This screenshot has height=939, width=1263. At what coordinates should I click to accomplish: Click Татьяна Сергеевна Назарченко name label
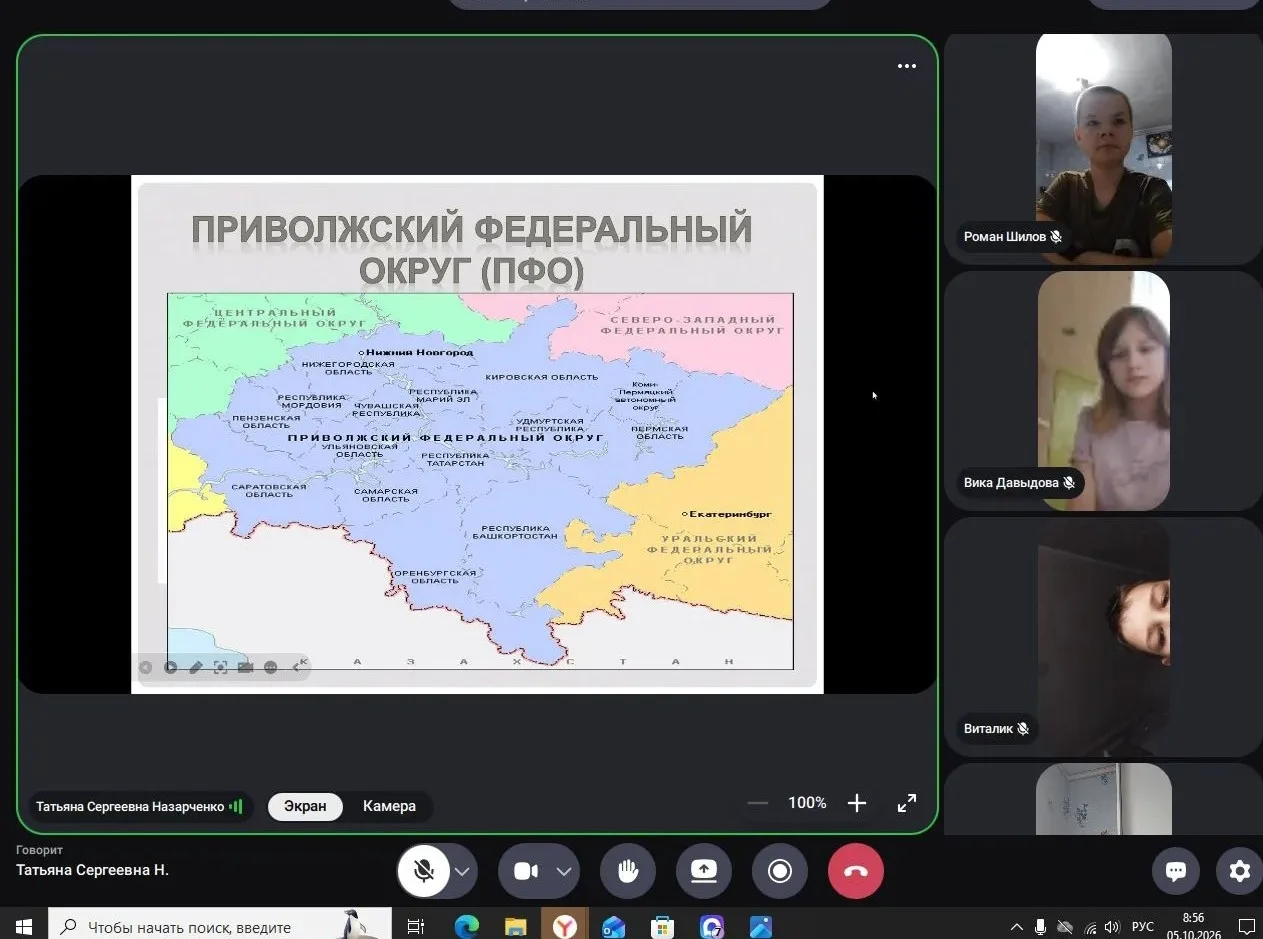(130, 806)
